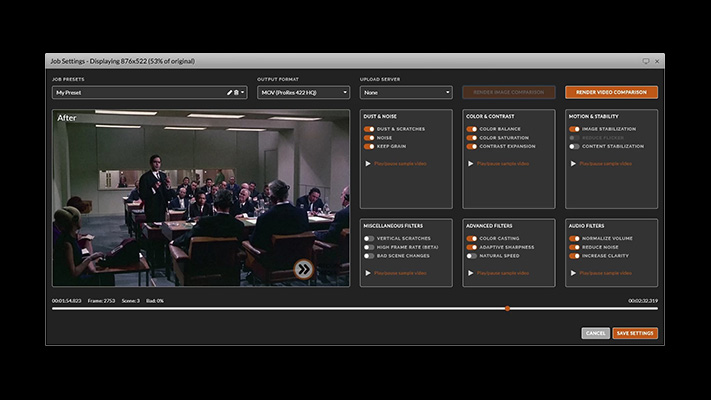Screen dimensions: 711x400
Task: Open the Audio Filters Play/pause sample video link
Action: click(x=606, y=273)
